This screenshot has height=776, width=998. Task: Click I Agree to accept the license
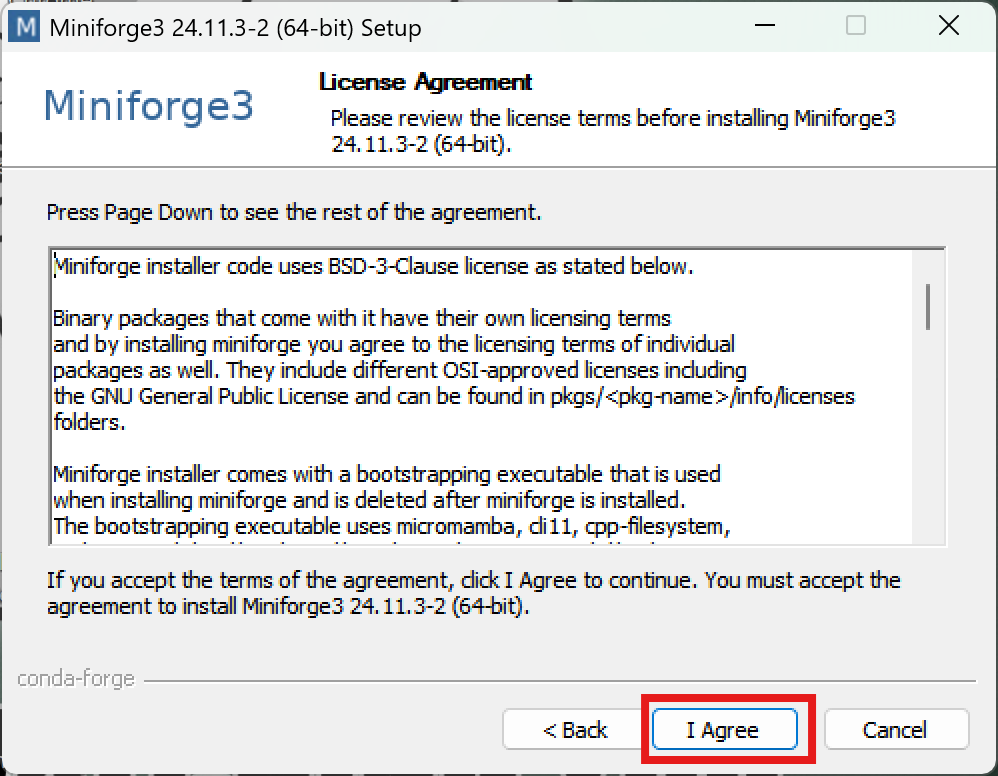[723, 730]
